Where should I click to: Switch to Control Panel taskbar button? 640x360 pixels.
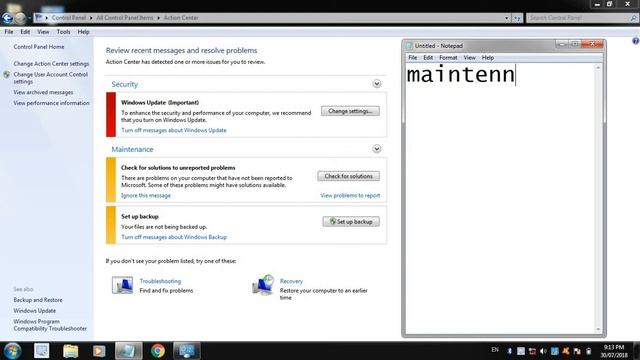tap(187, 351)
